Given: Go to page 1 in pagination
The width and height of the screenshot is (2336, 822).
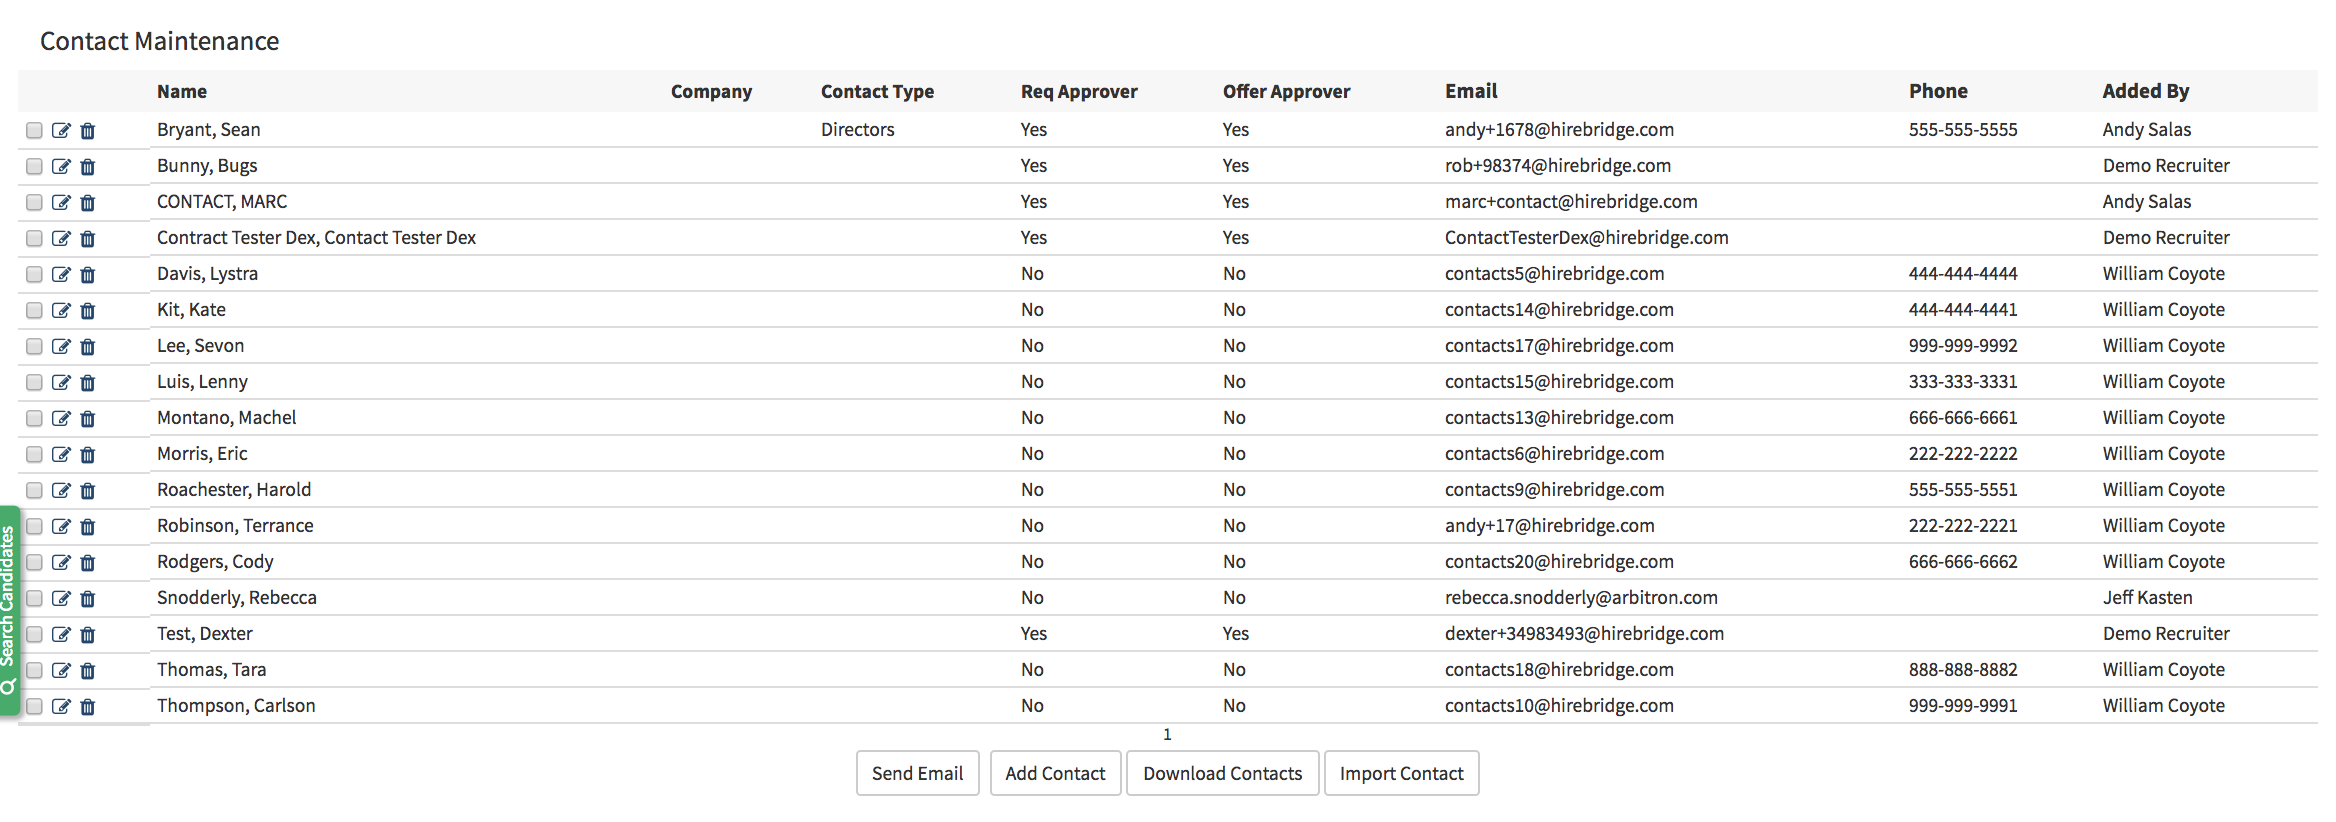Looking at the screenshot, I should coord(1167,735).
